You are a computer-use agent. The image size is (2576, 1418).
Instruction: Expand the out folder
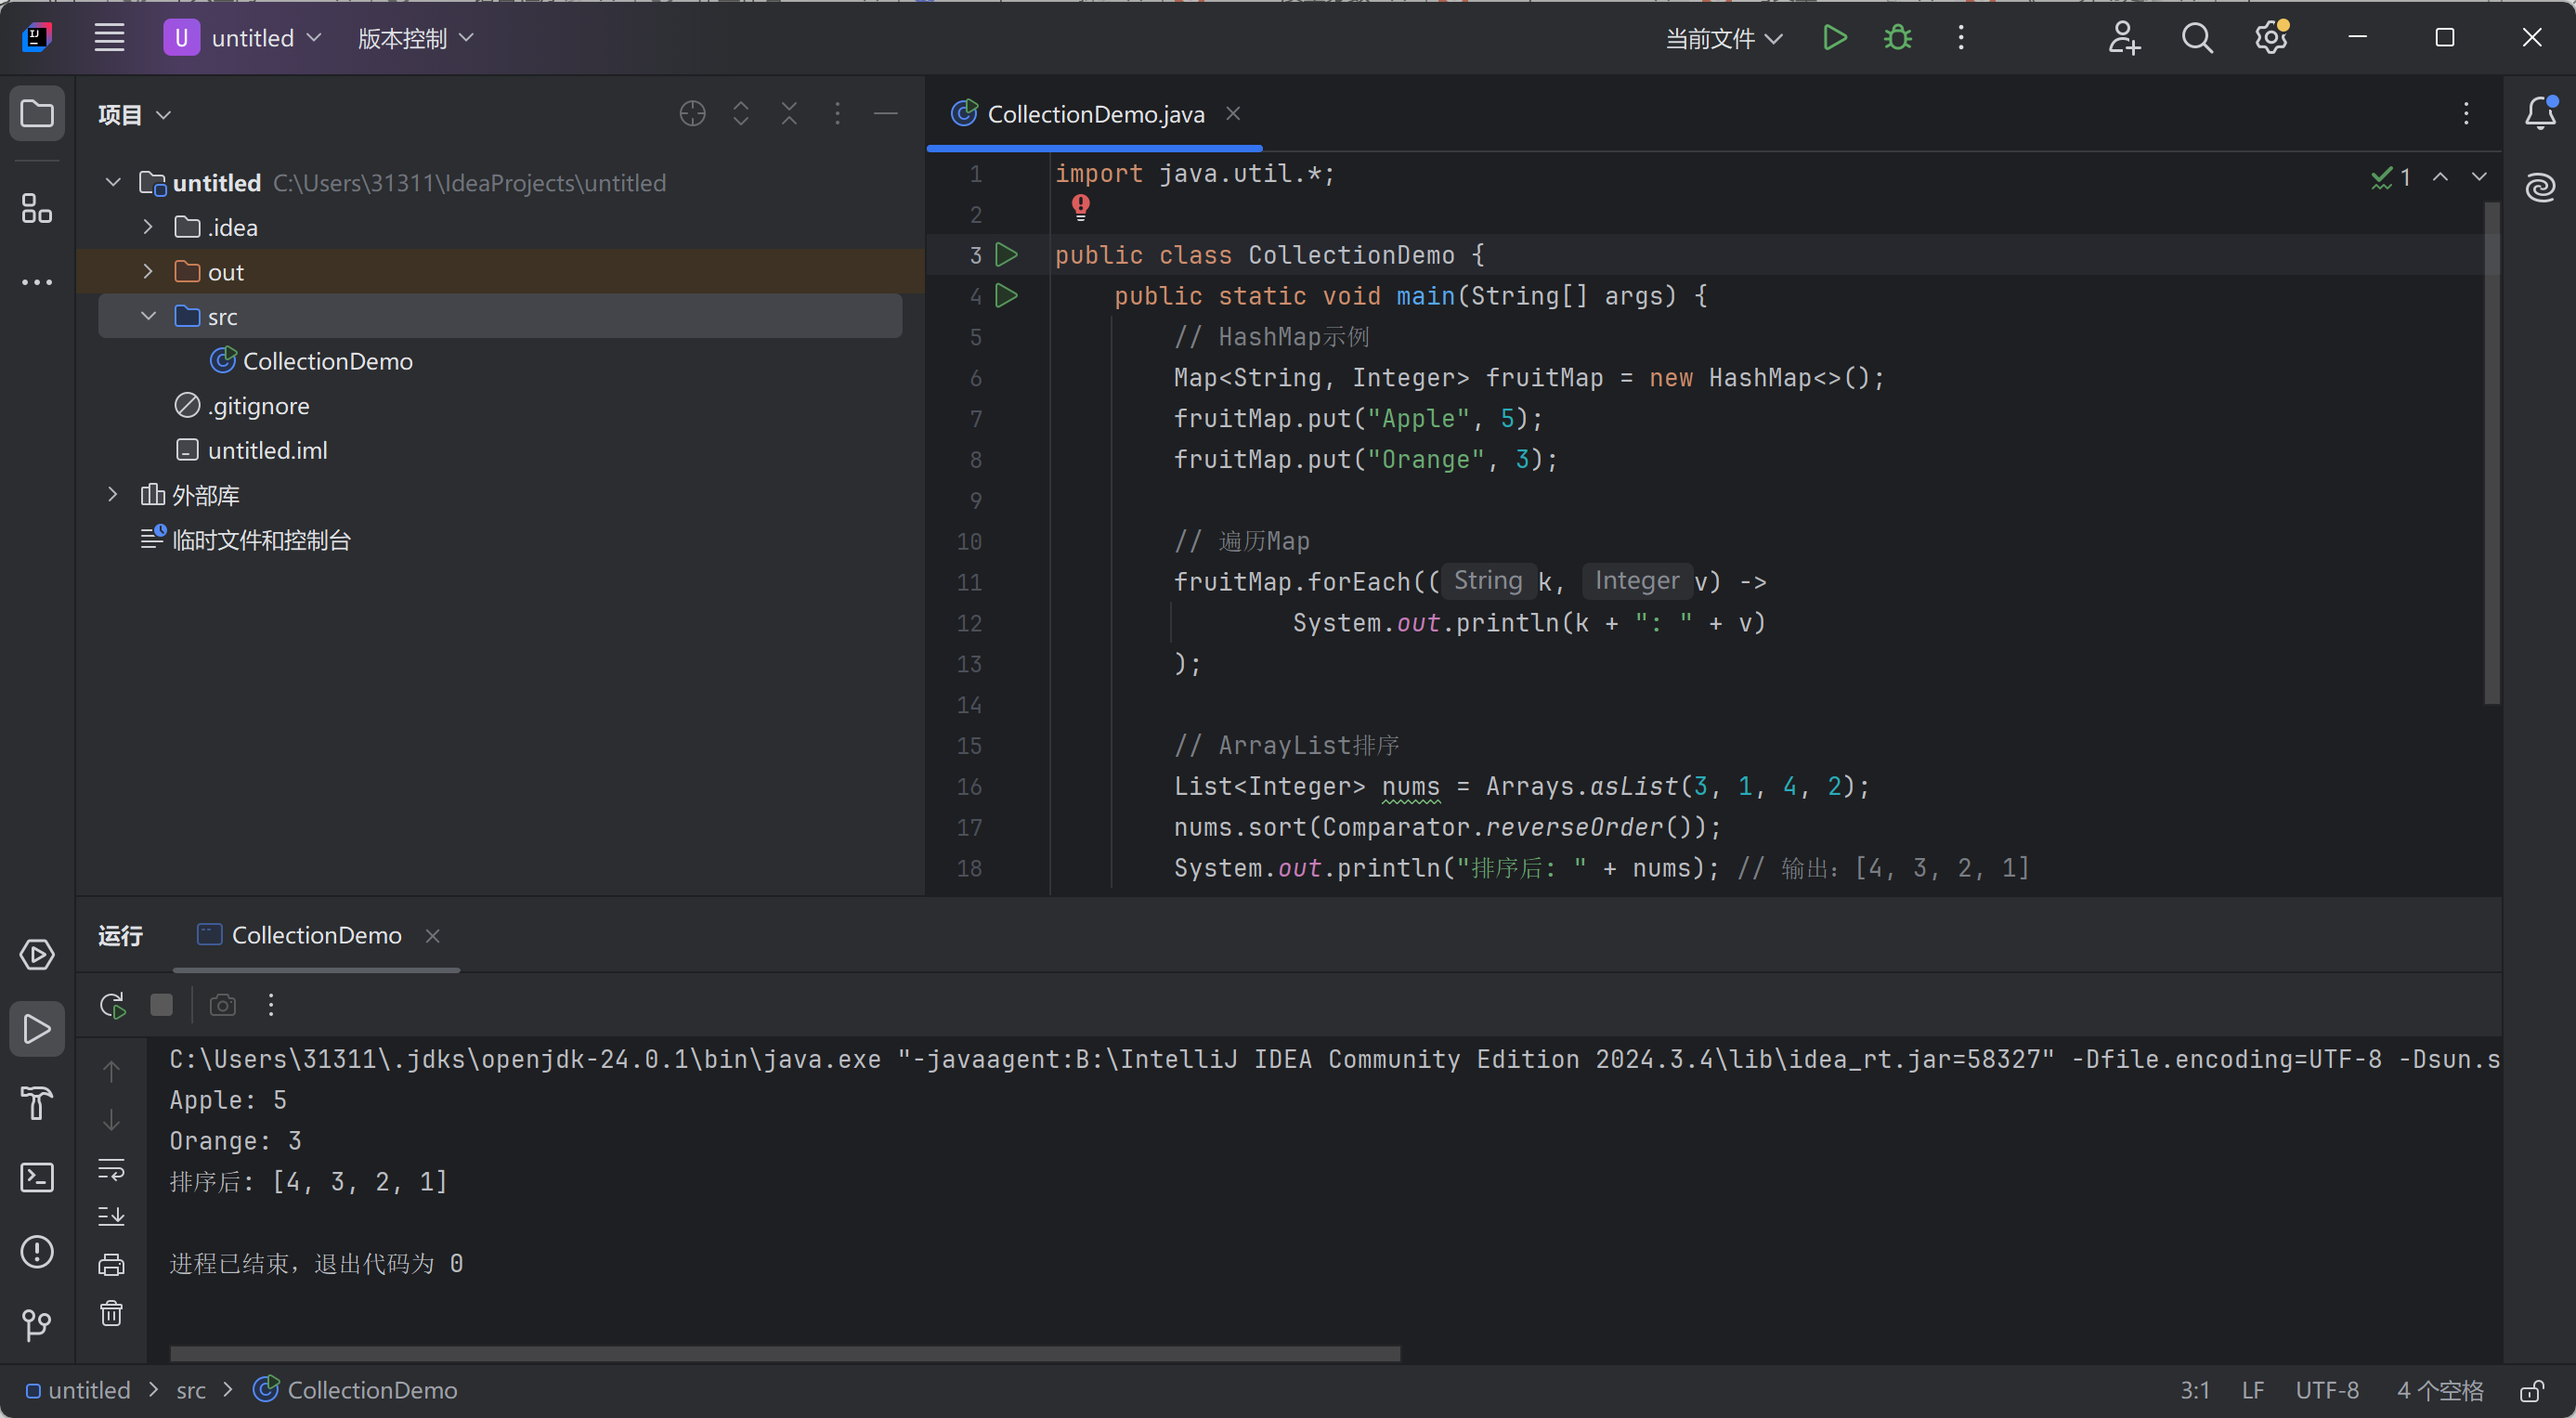148,272
